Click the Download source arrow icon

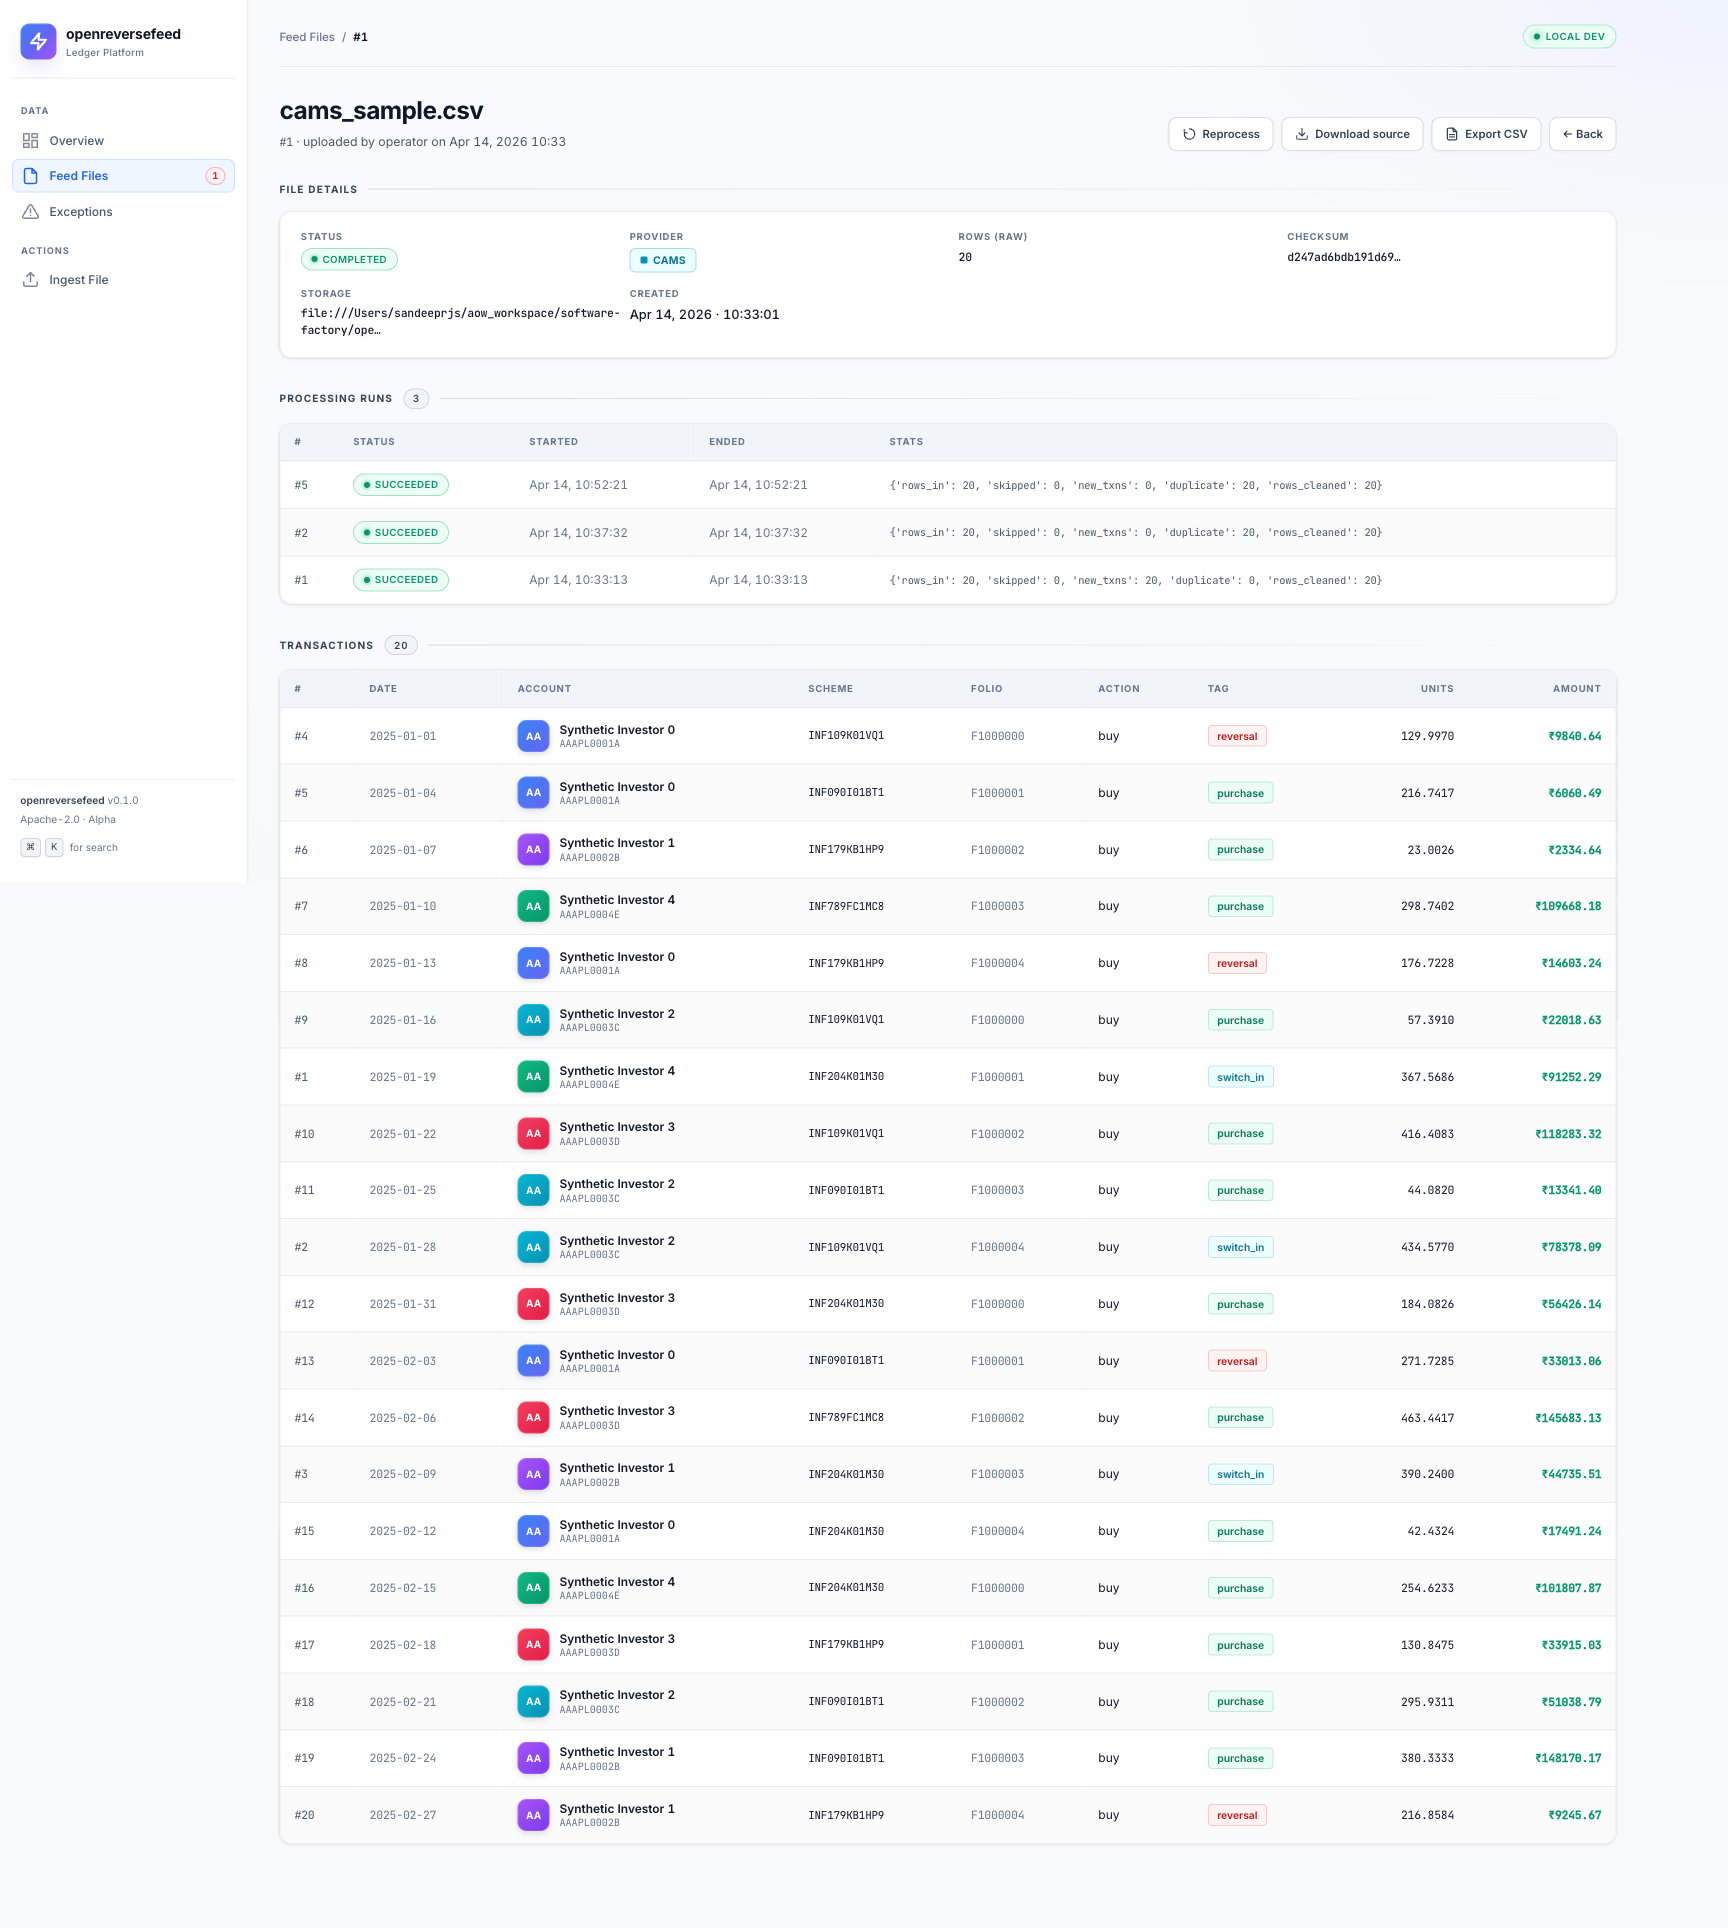[1302, 134]
